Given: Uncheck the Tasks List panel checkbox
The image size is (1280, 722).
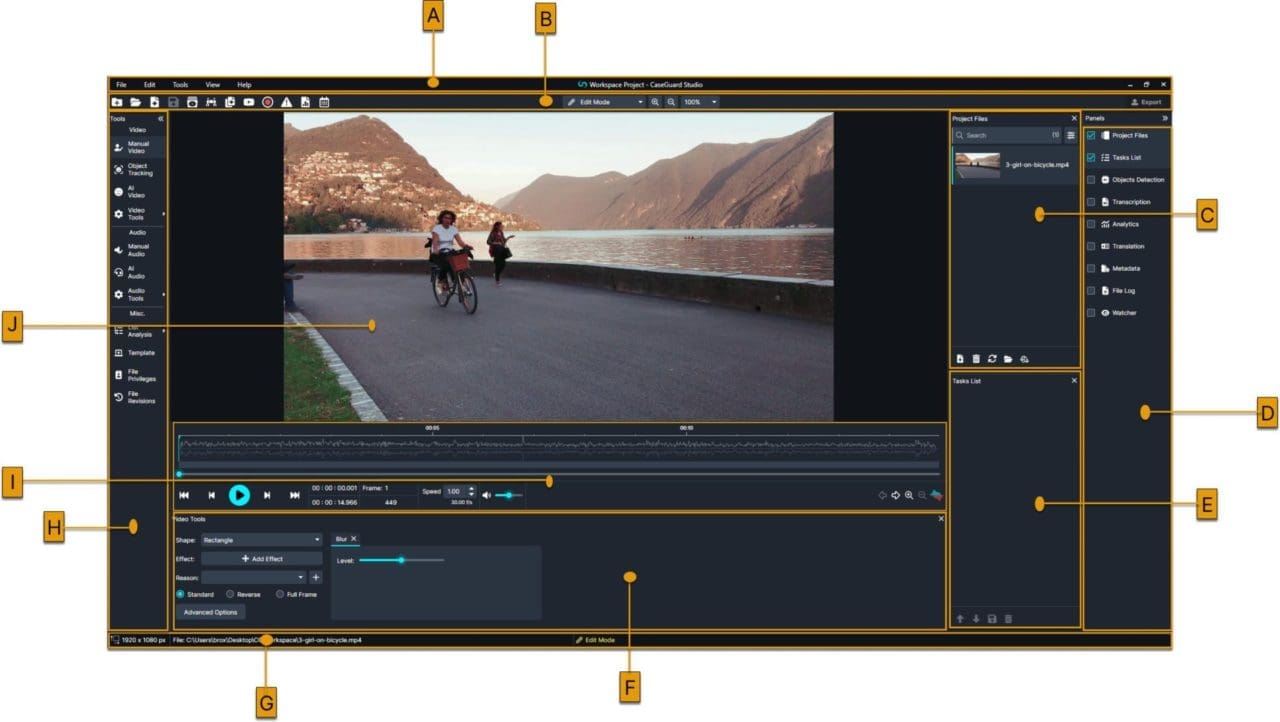Looking at the screenshot, I should pos(1091,158).
